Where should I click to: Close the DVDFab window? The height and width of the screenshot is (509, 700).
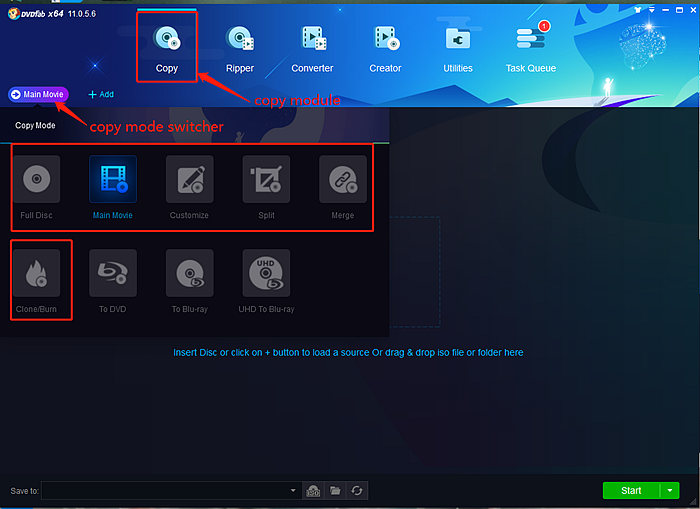(693, 10)
